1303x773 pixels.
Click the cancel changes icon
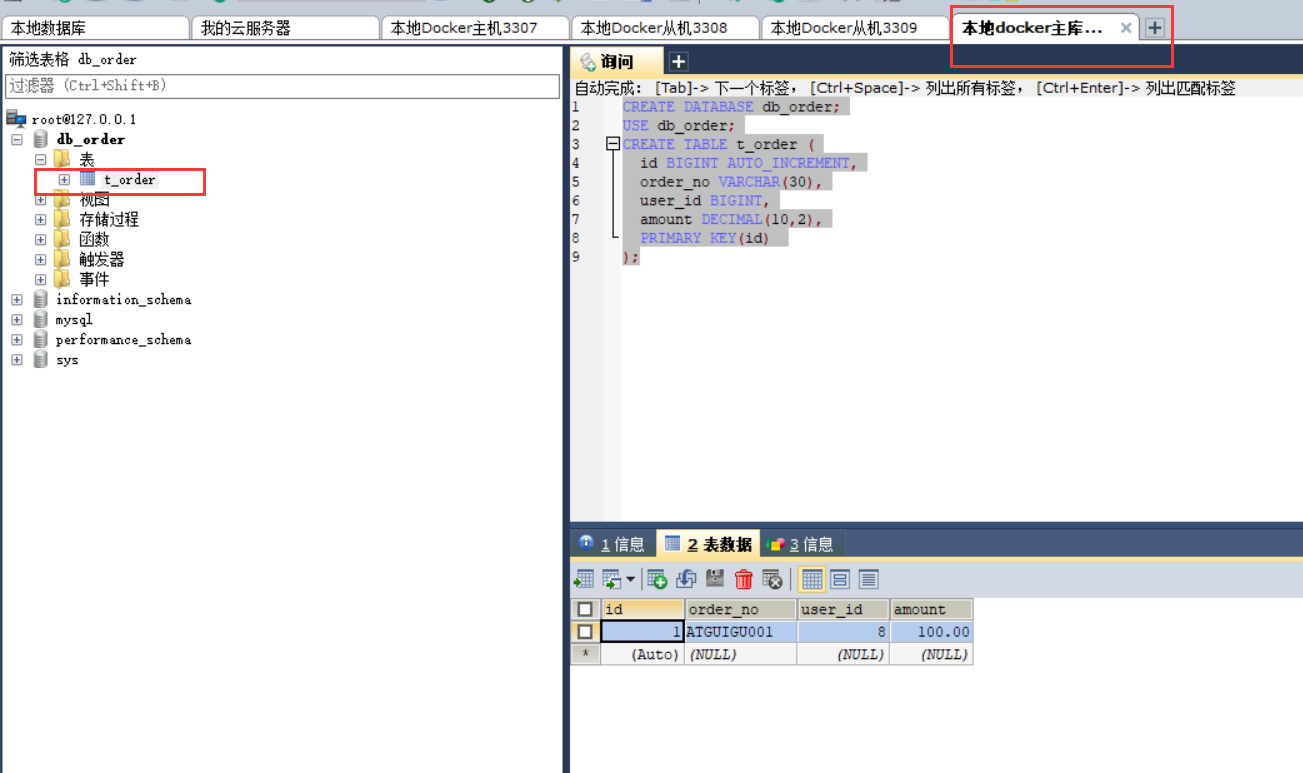(772, 579)
